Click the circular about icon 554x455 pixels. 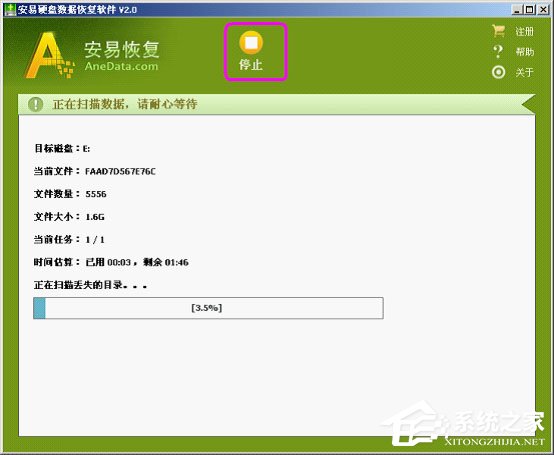coord(499,72)
